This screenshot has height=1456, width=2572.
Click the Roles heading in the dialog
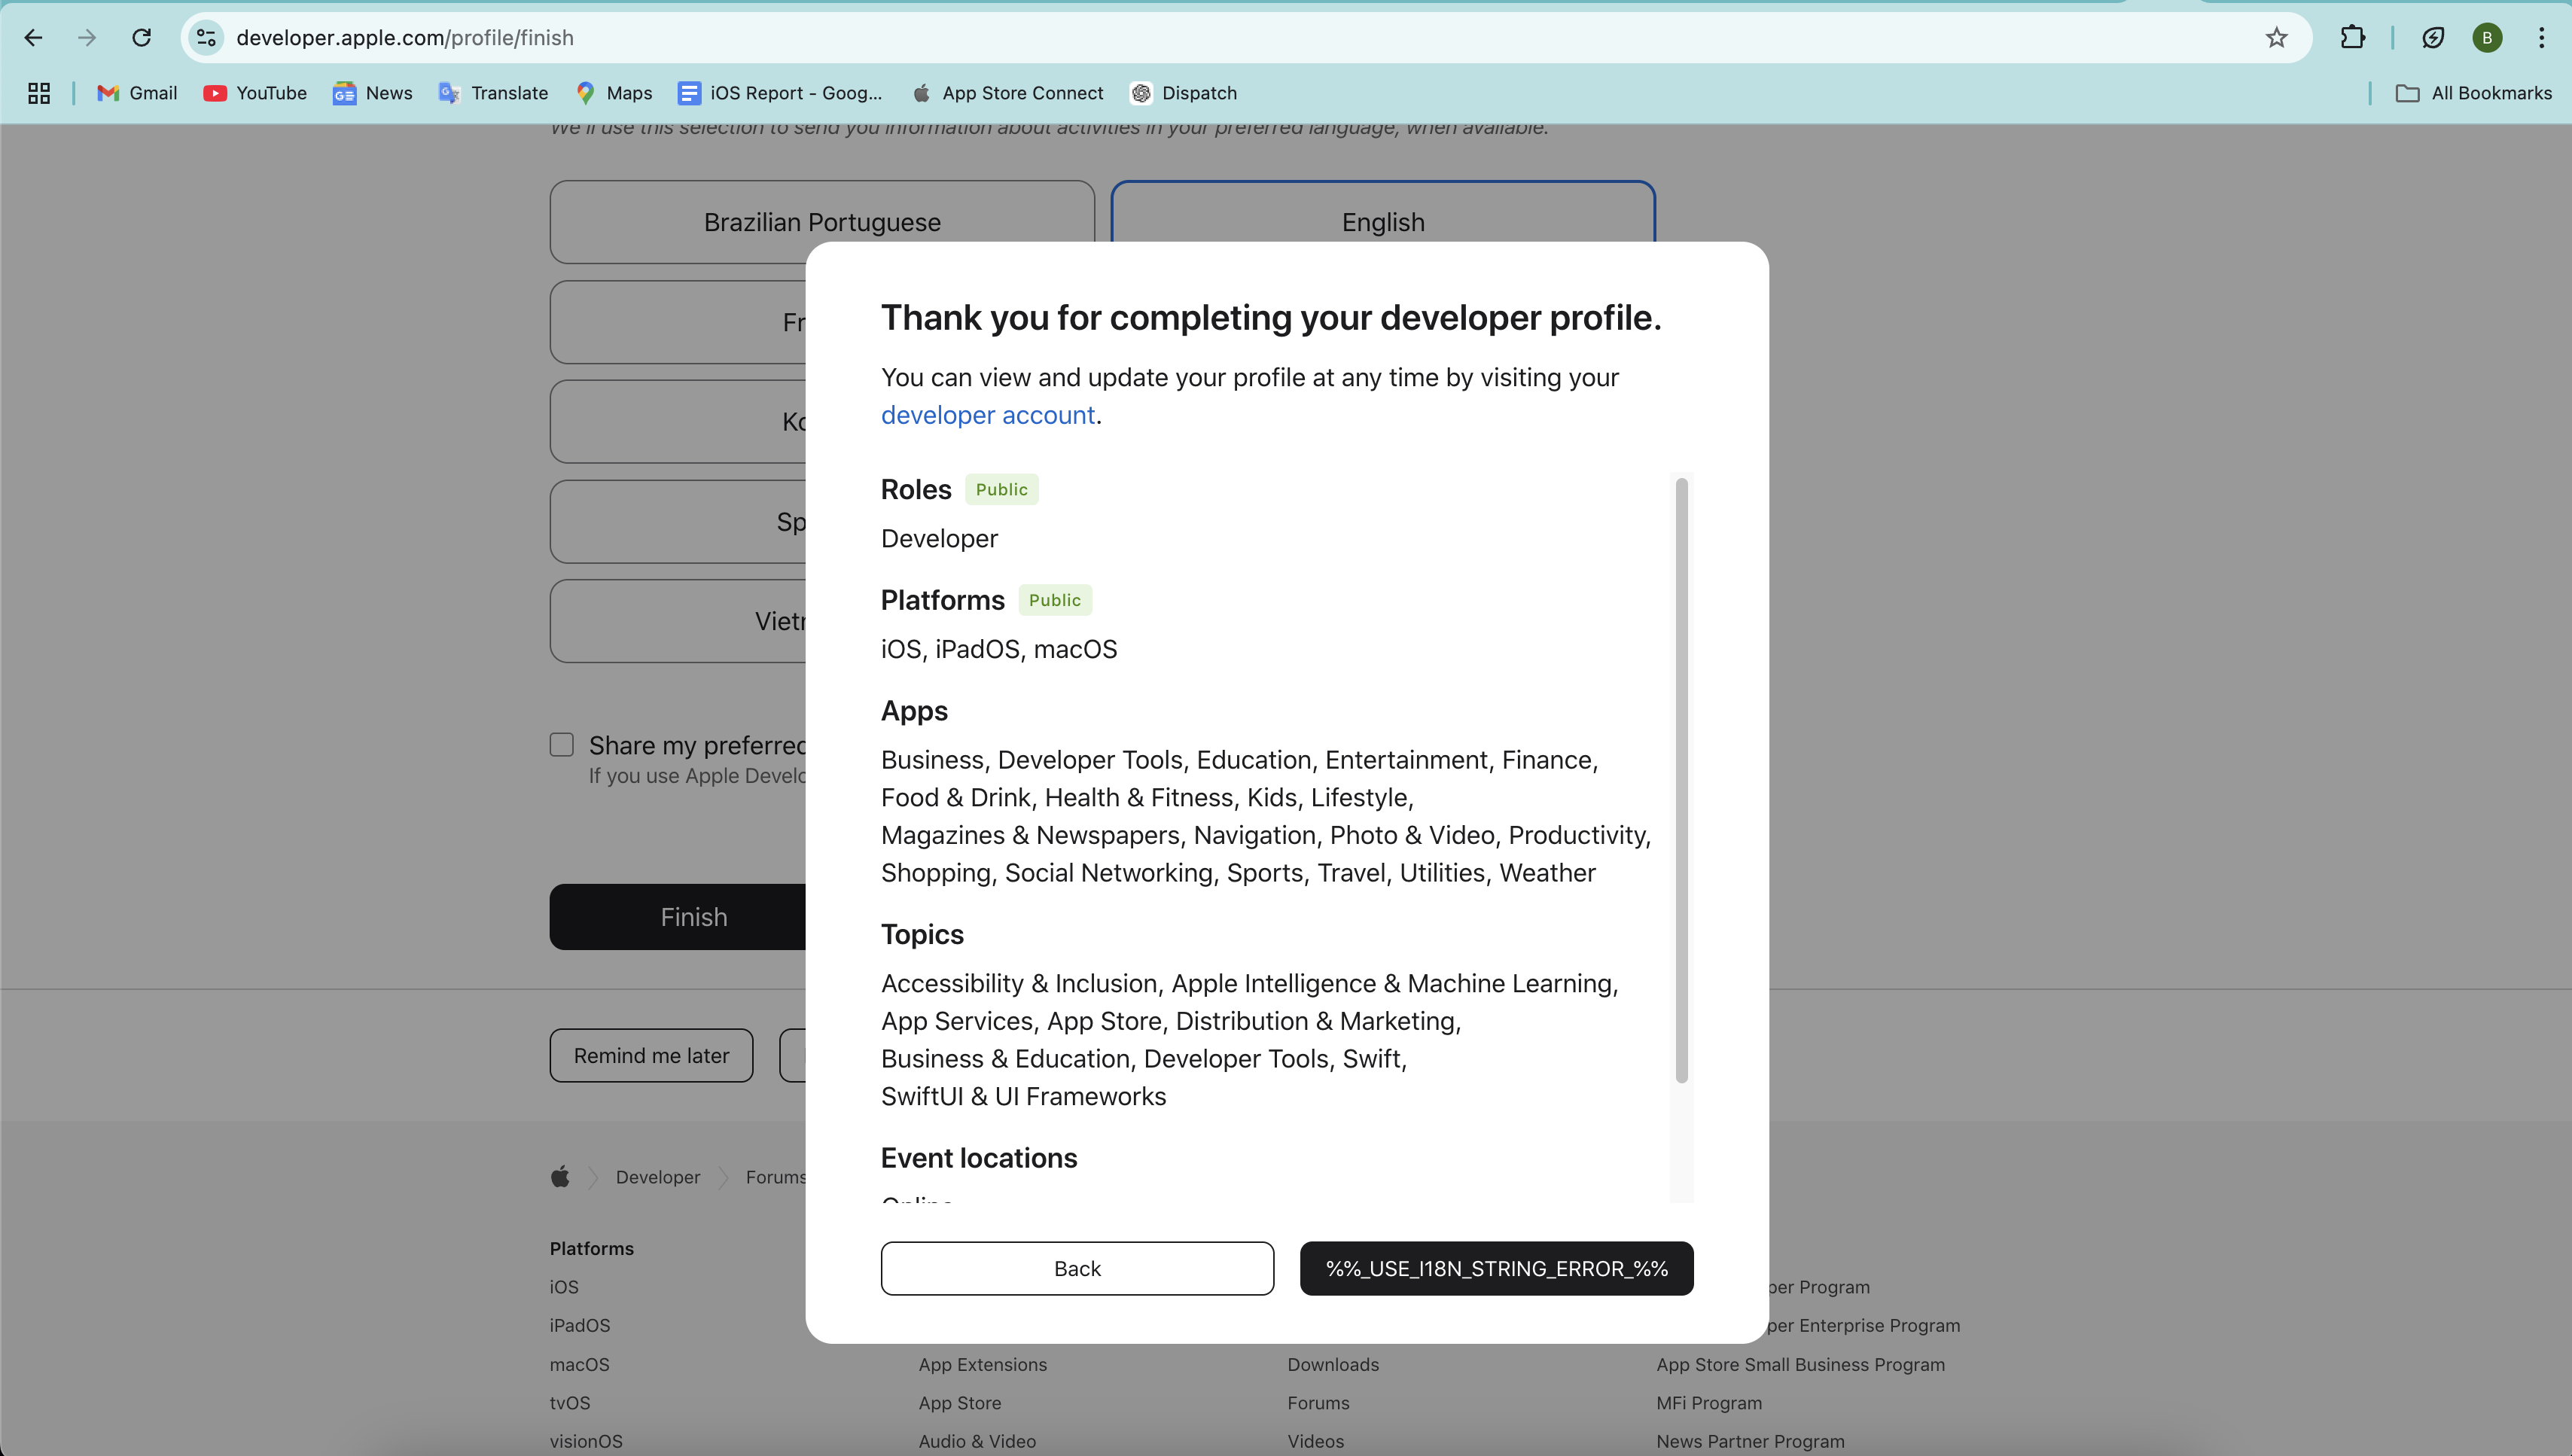(916, 489)
